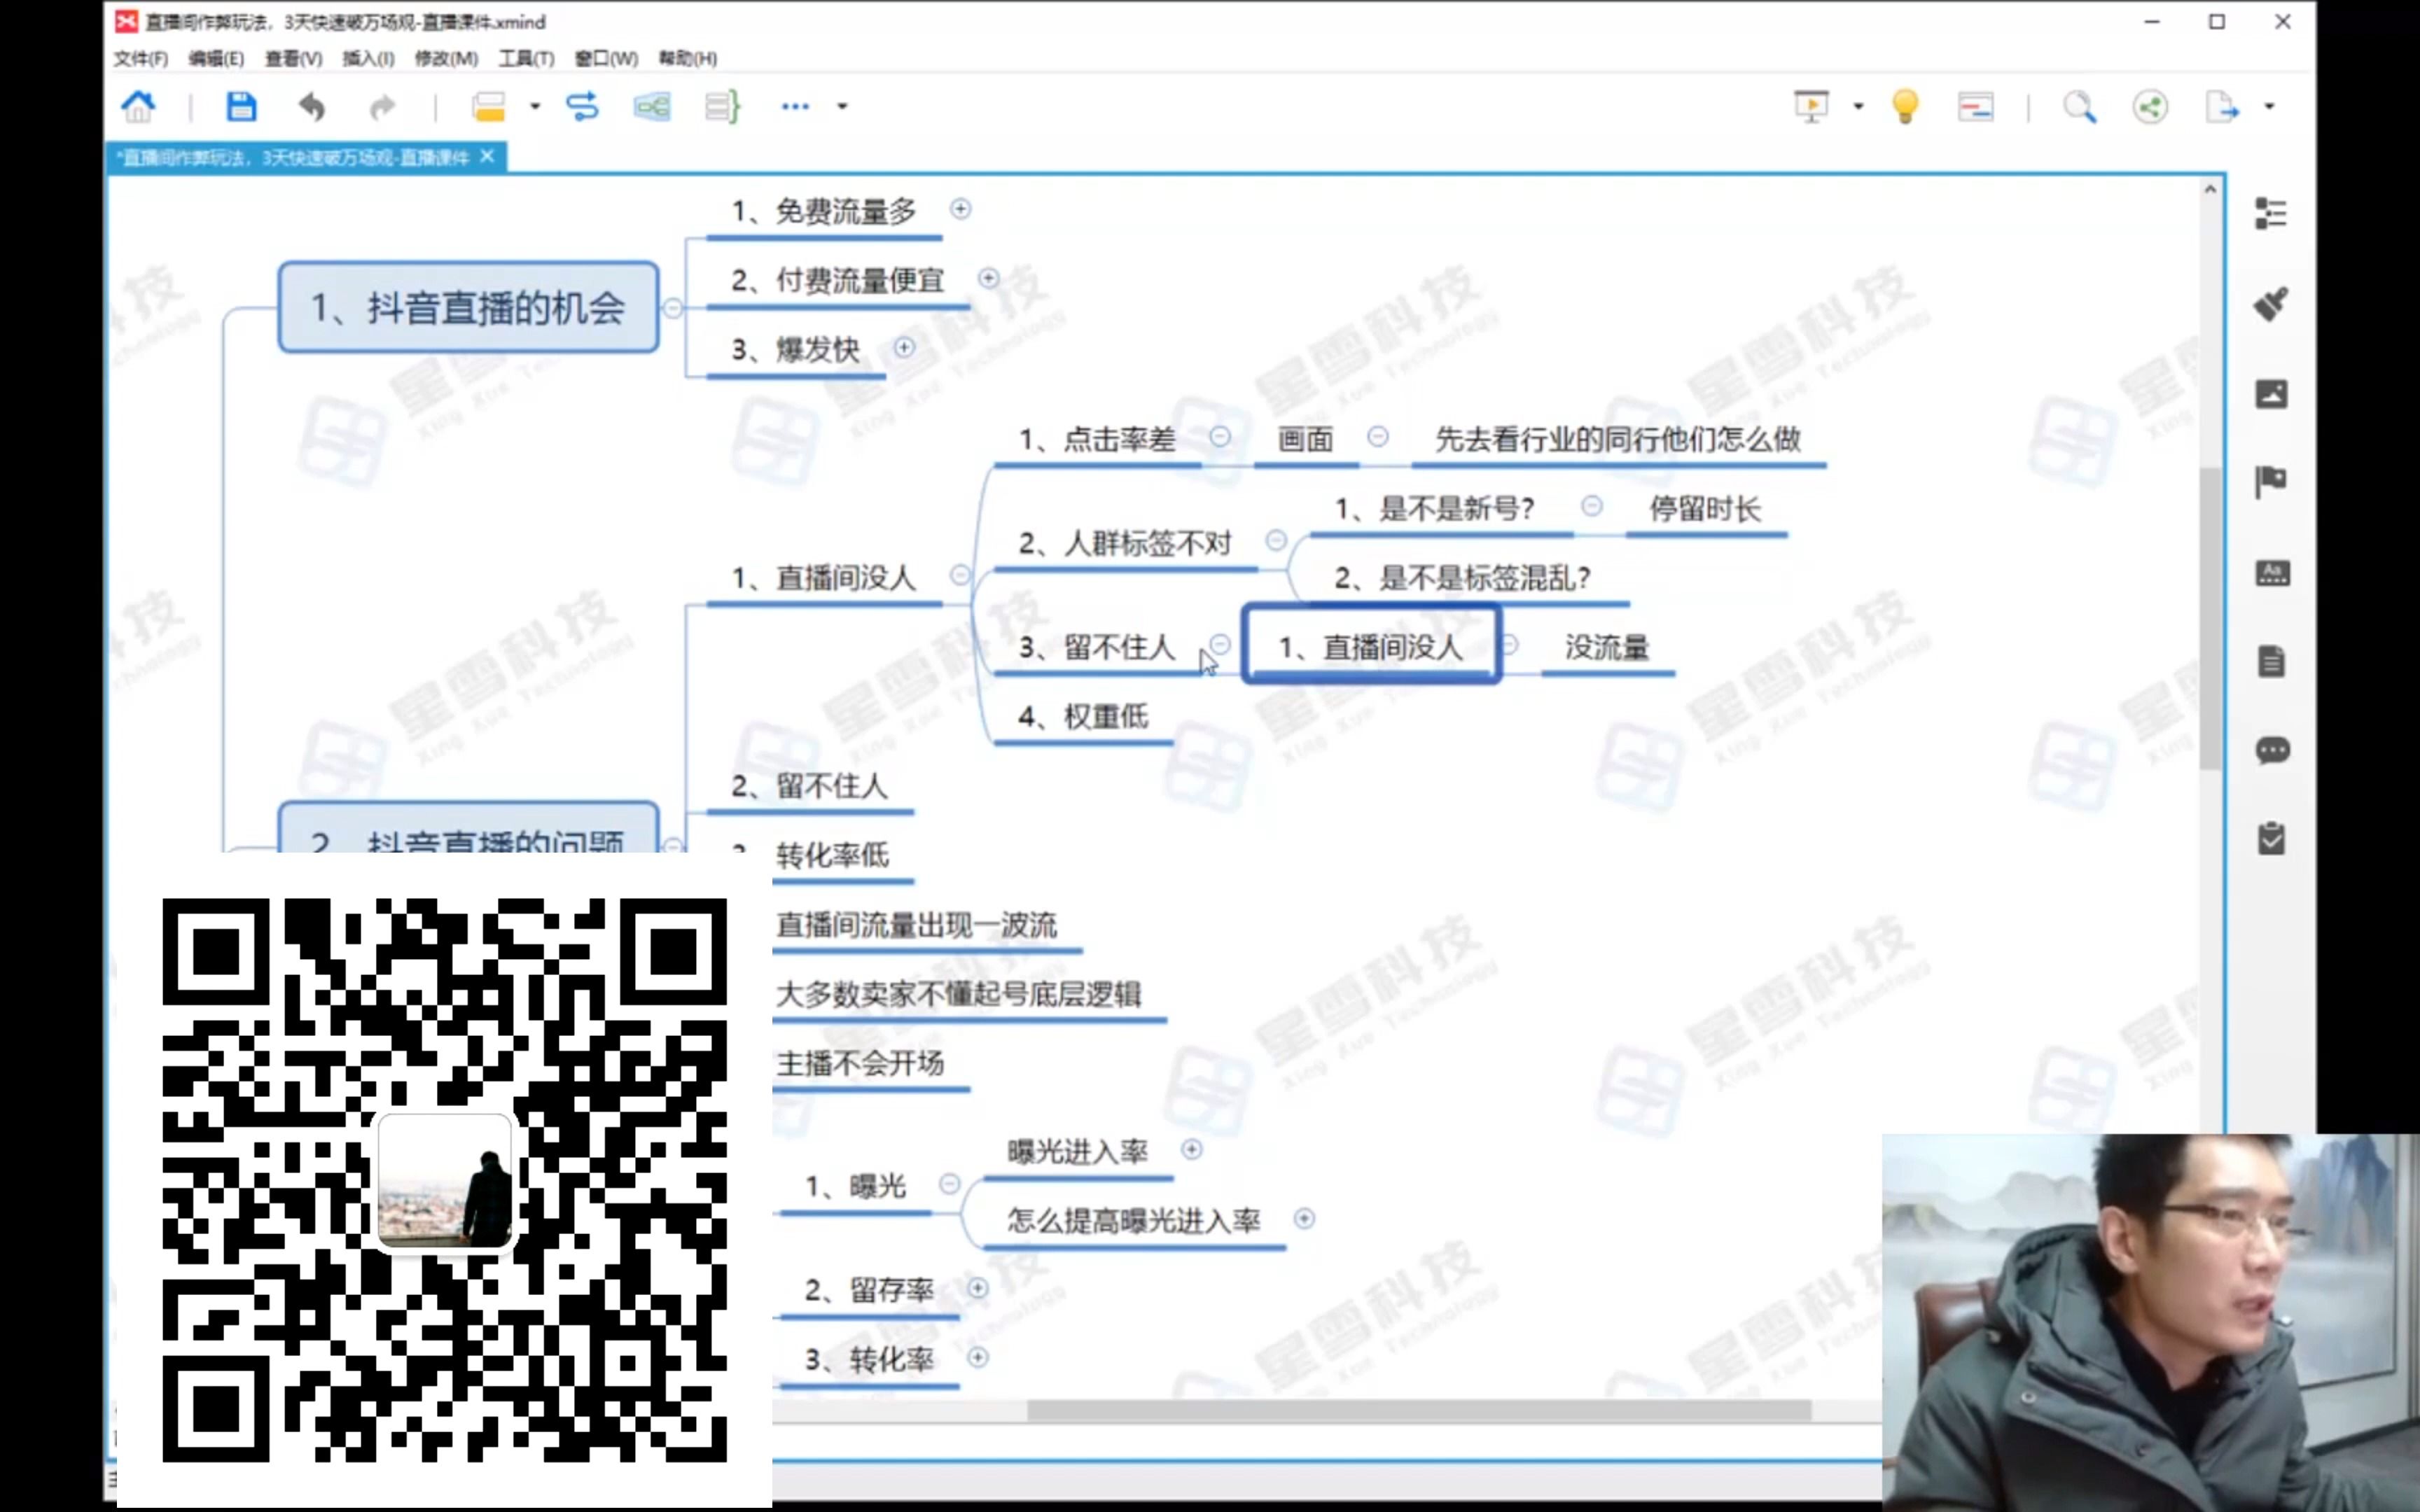Open topic insert dropdown arrow
The height and width of the screenshot is (1512, 2420).
coord(535,106)
